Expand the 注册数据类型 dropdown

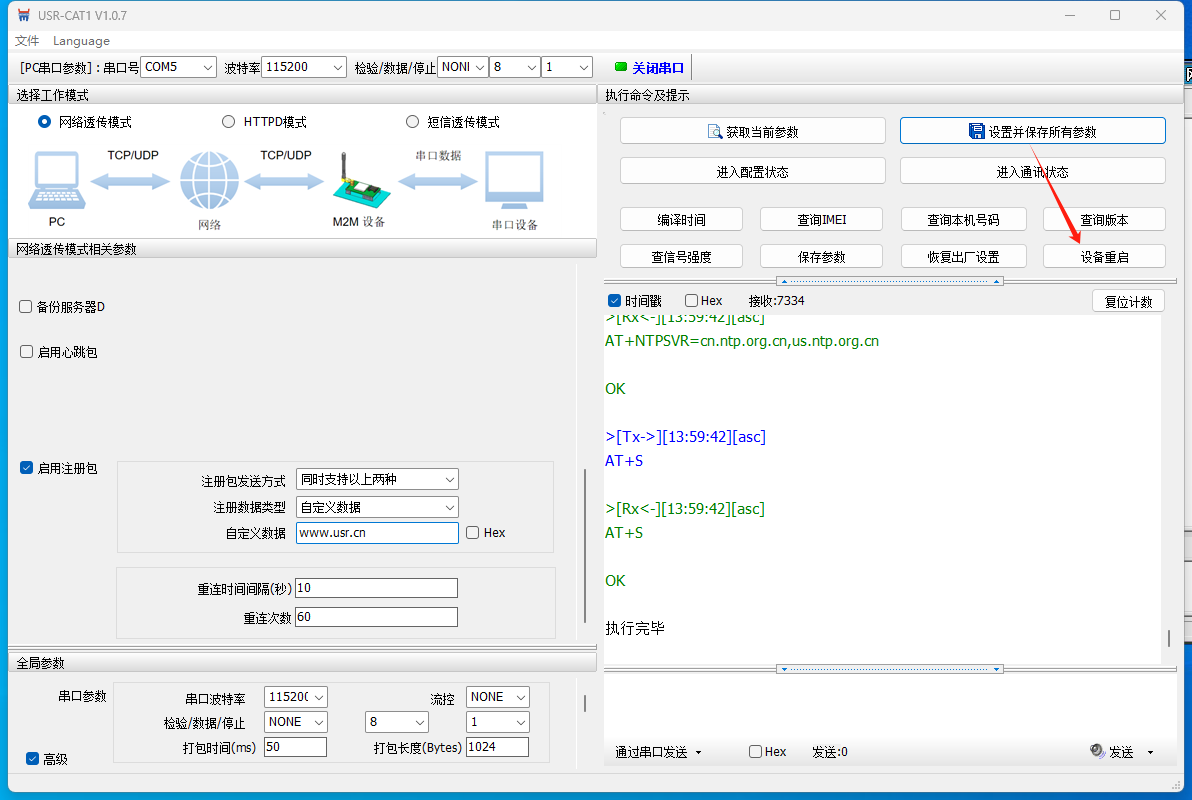377,507
